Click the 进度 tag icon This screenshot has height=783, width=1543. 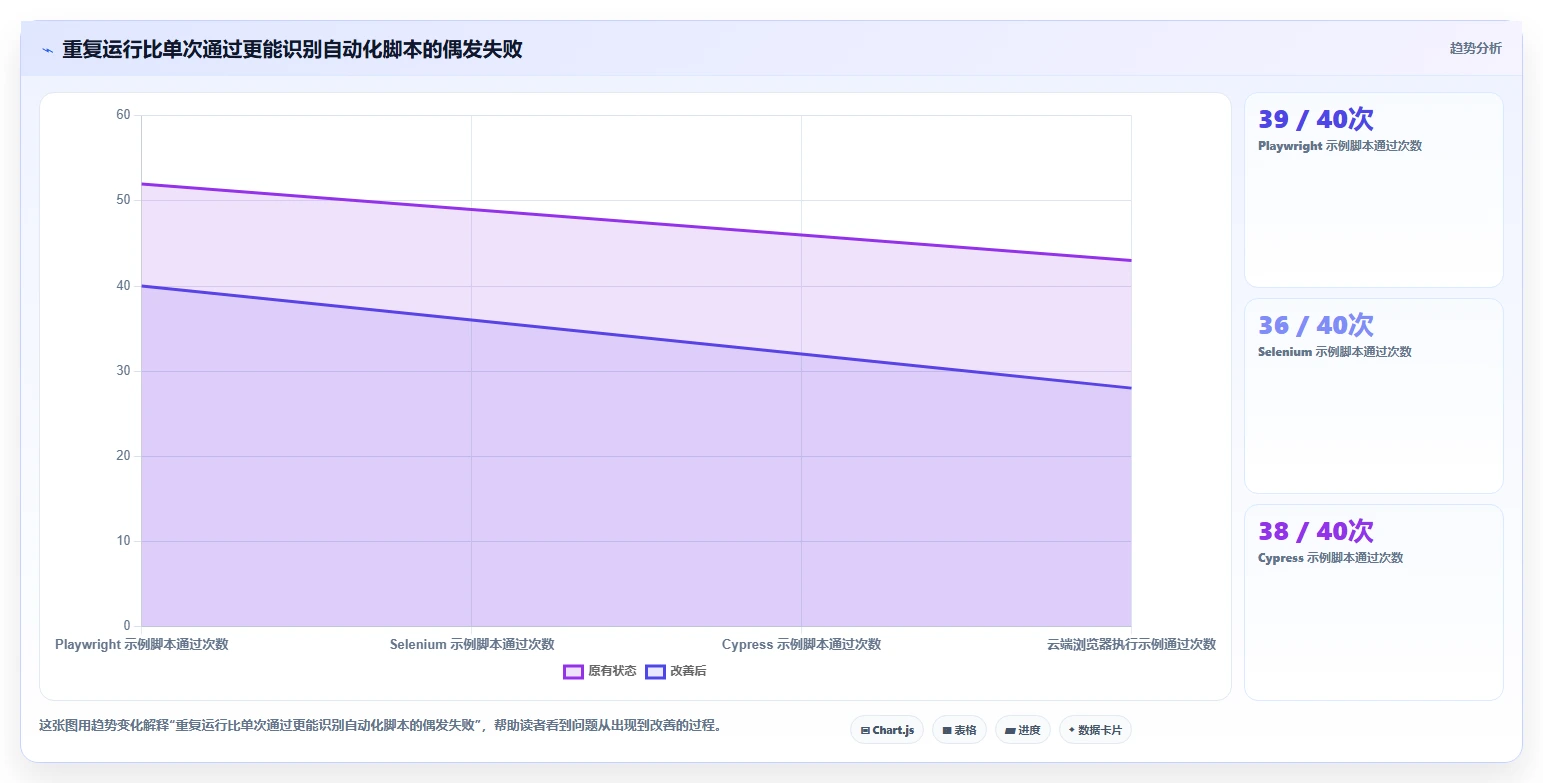coord(1010,731)
